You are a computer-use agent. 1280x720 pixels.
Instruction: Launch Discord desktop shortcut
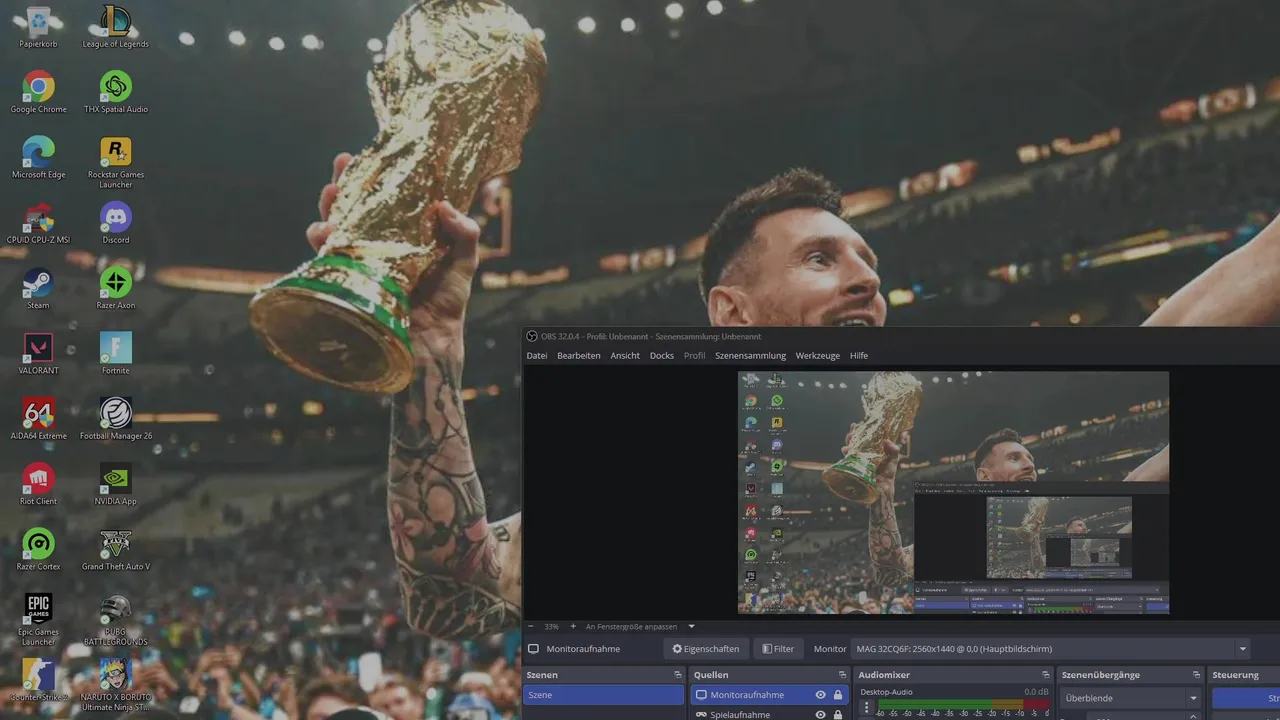click(x=115, y=222)
